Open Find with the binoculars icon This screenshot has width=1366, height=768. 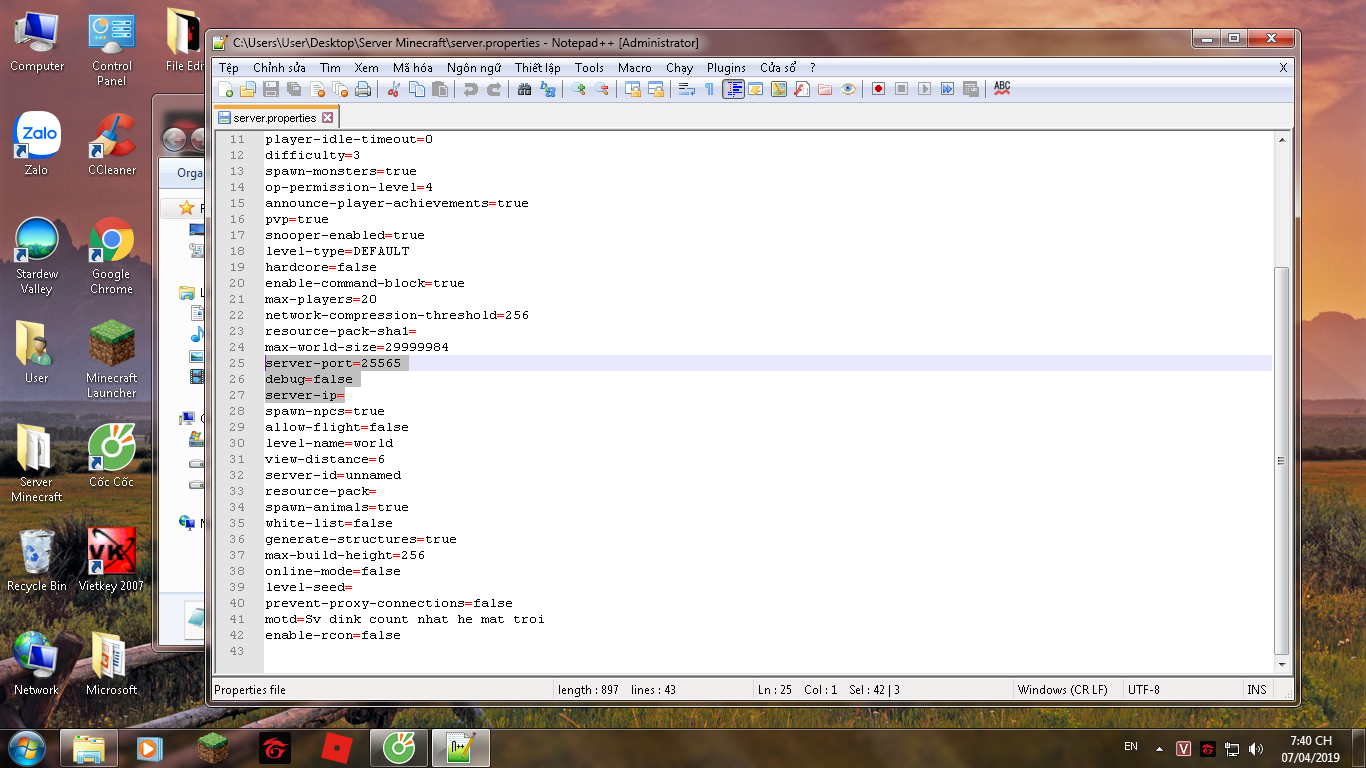[x=524, y=89]
